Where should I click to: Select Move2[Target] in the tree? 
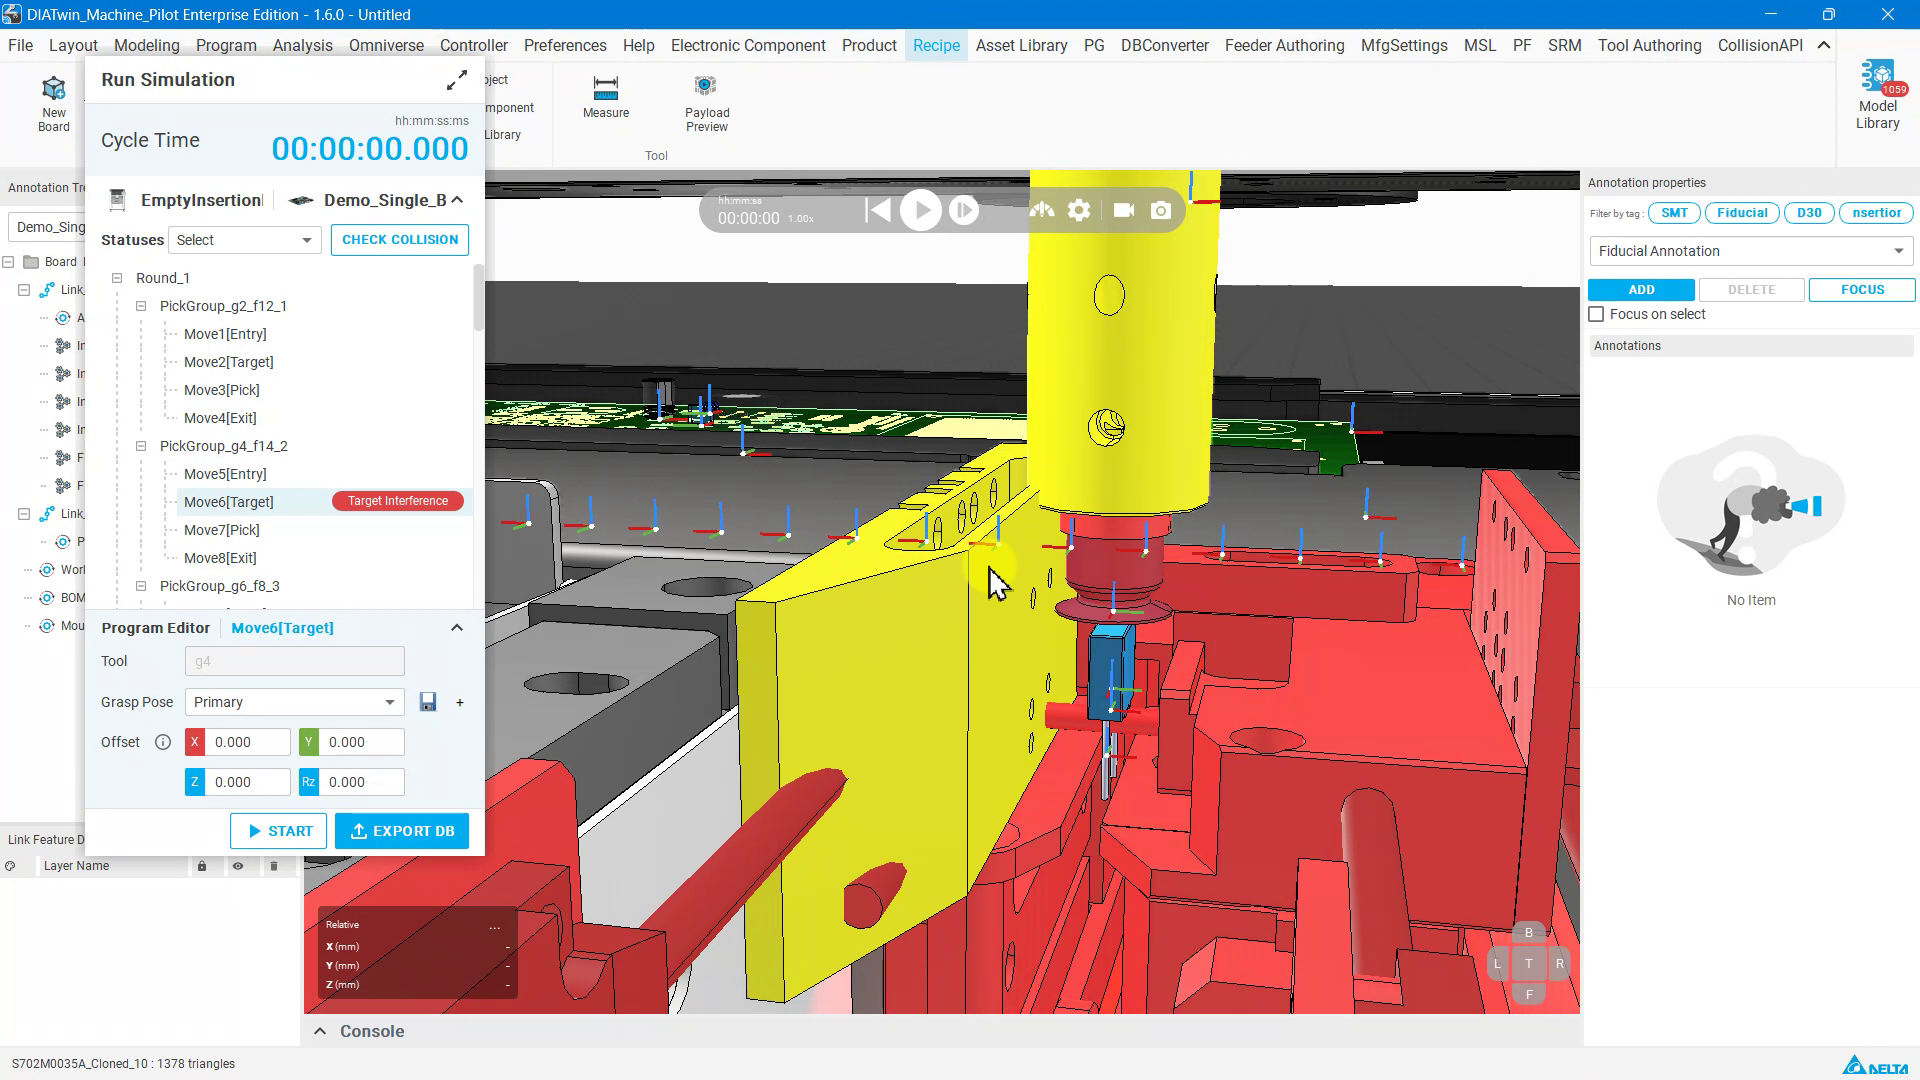228,362
